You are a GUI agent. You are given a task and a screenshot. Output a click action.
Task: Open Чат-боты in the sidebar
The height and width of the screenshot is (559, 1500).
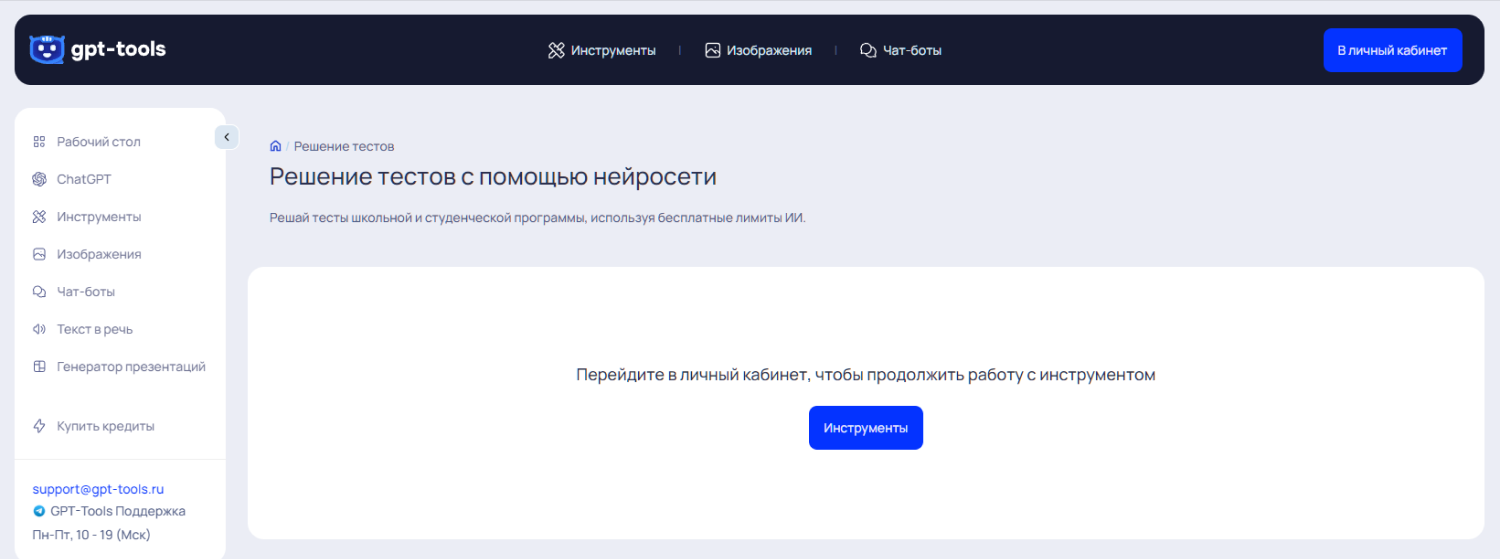coord(86,292)
